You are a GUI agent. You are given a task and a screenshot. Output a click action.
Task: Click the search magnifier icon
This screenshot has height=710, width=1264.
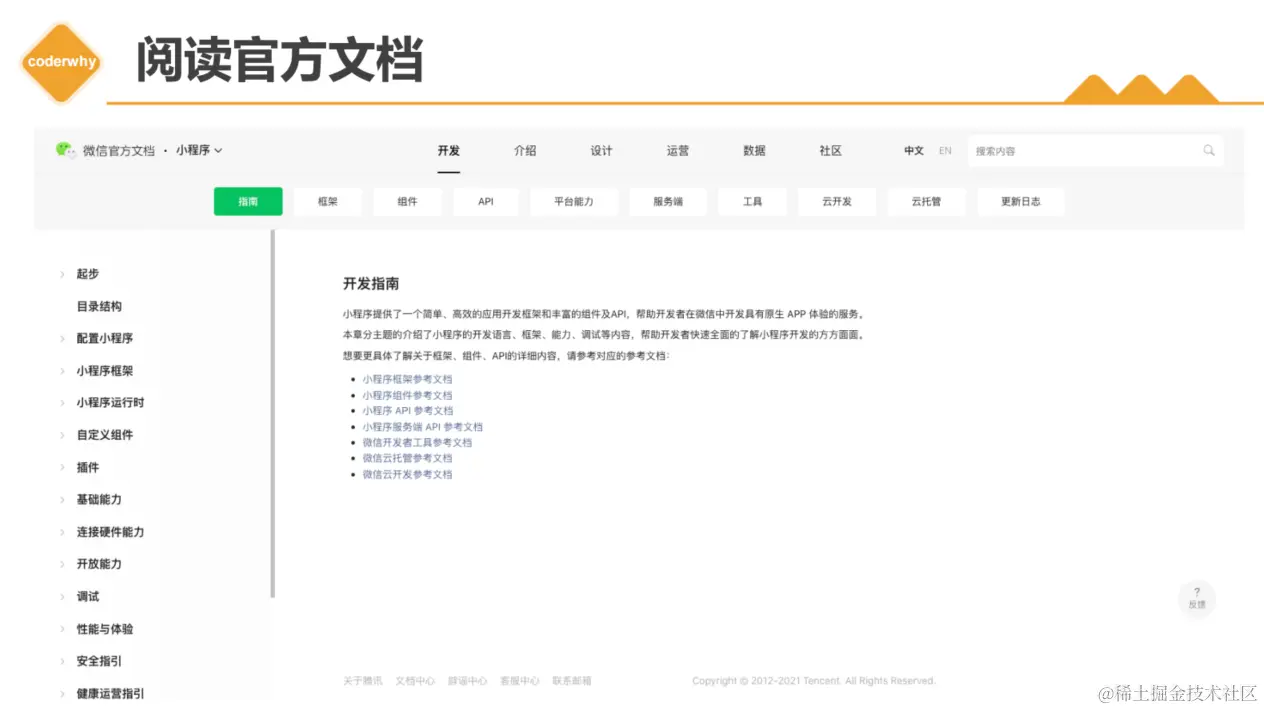1208,150
